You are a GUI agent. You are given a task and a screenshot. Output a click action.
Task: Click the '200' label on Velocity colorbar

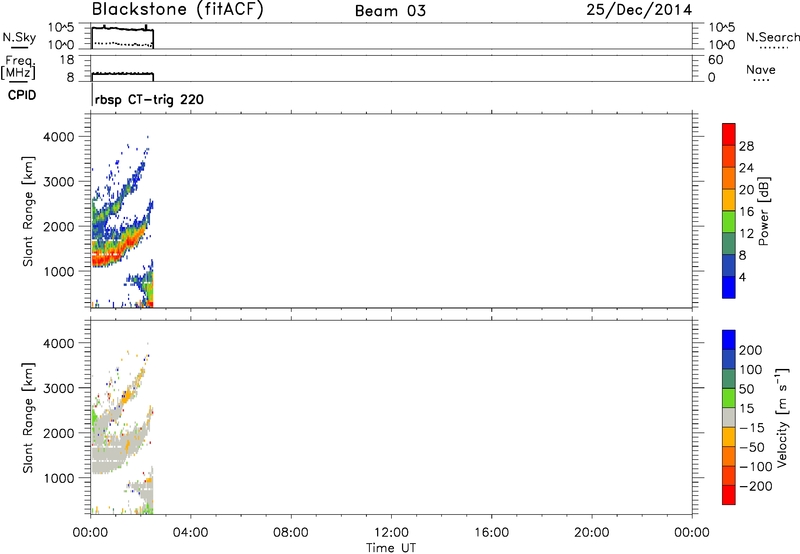[x=751, y=350]
